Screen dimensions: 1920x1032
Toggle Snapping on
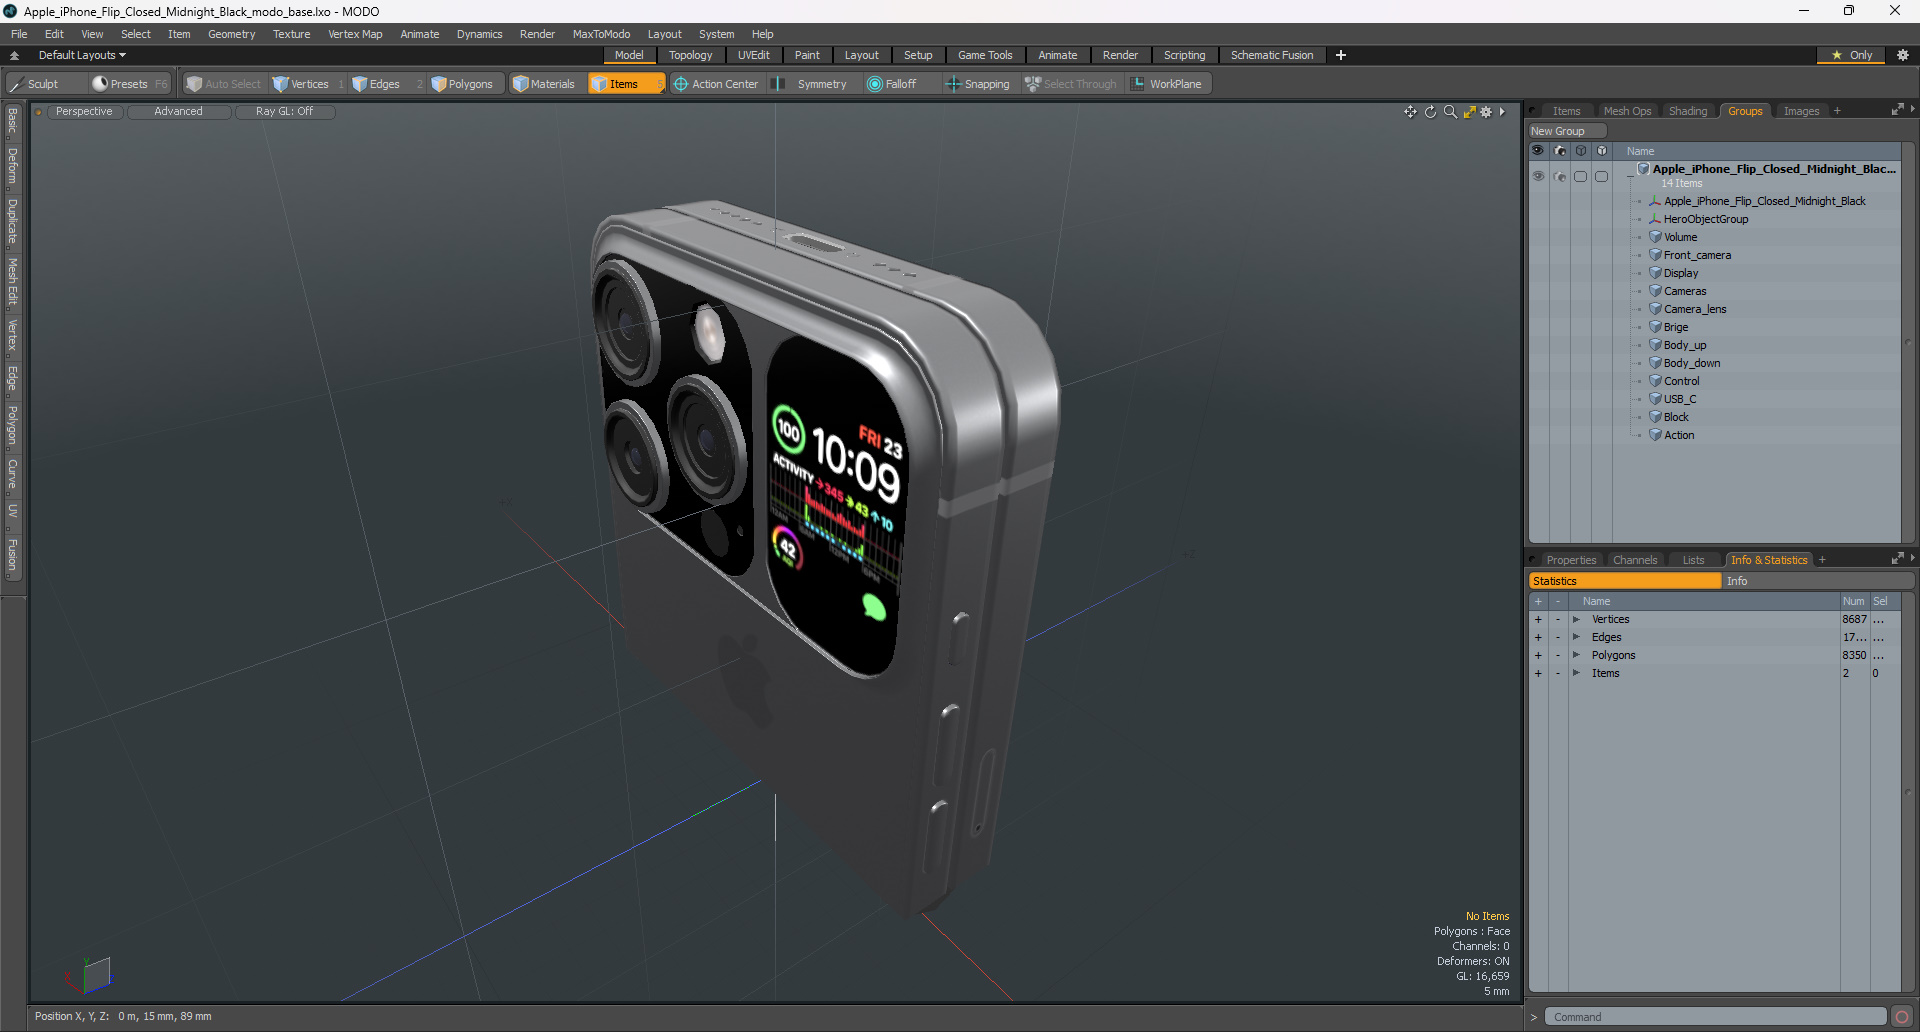pos(978,84)
